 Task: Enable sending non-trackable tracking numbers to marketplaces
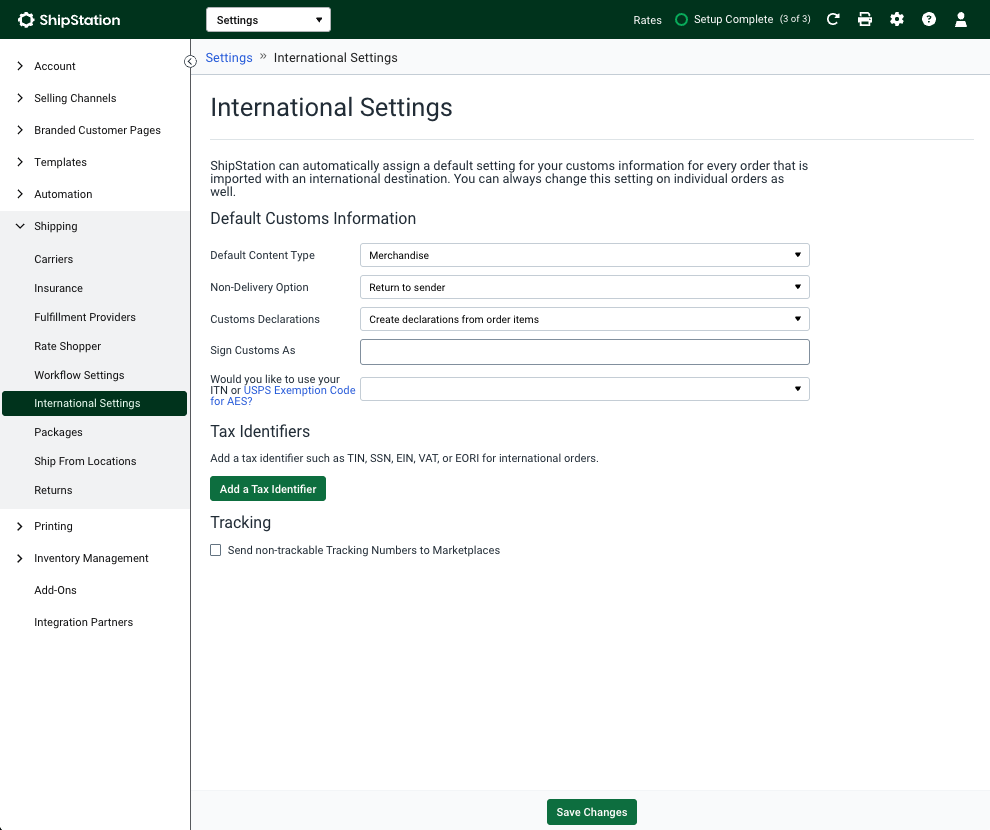coord(216,550)
